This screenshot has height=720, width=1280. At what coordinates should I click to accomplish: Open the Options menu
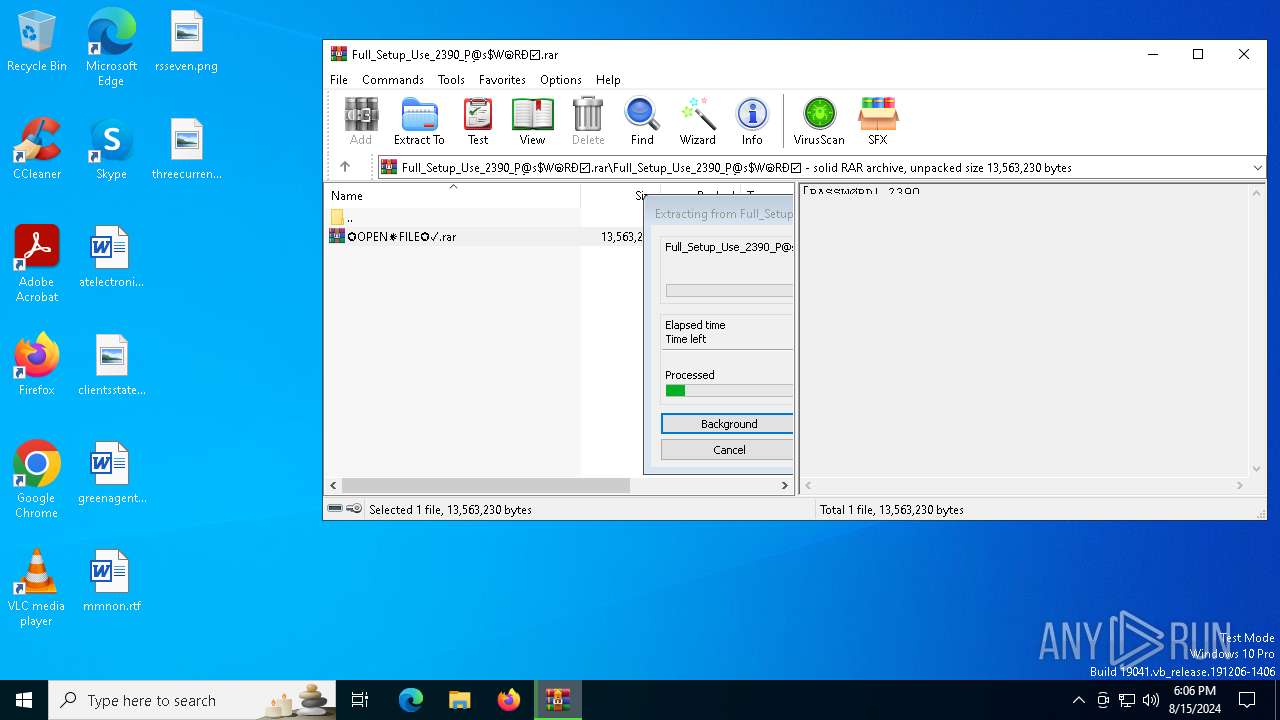click(x=561, y=80)
